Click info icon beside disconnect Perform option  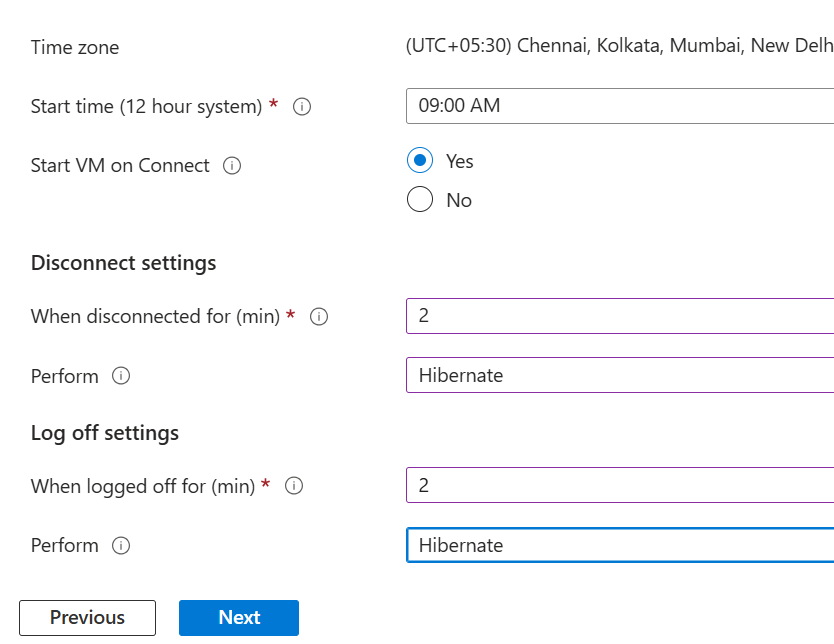(121, 376)
